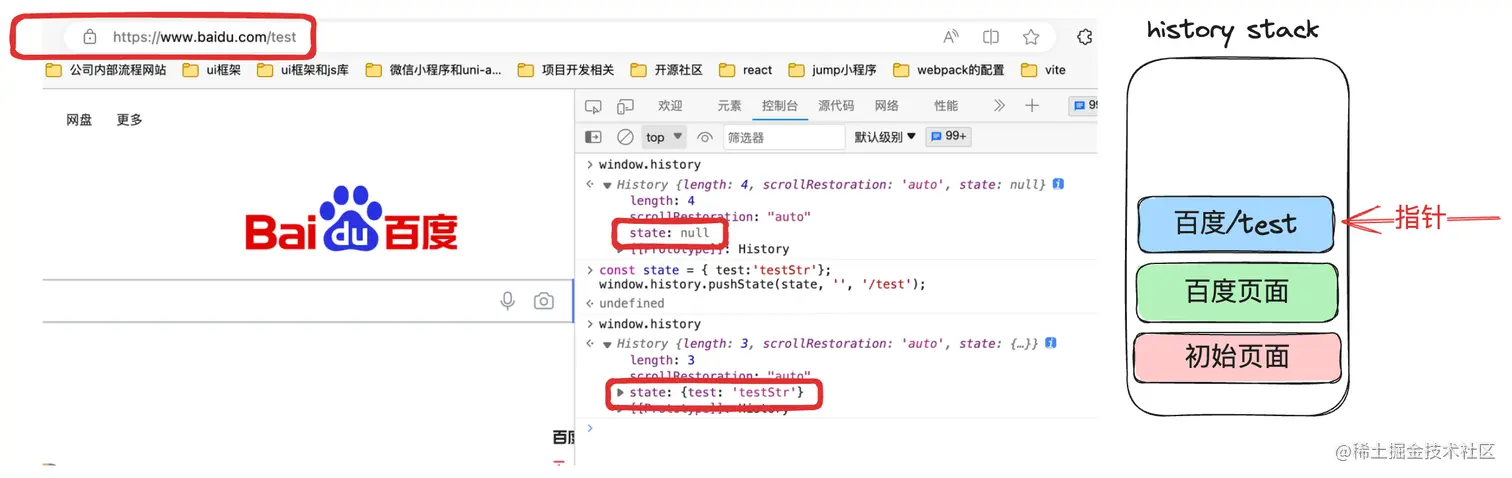Click info icon next to History length 4
Viewport: 1512px width, 478px height.
[1058, 184]
